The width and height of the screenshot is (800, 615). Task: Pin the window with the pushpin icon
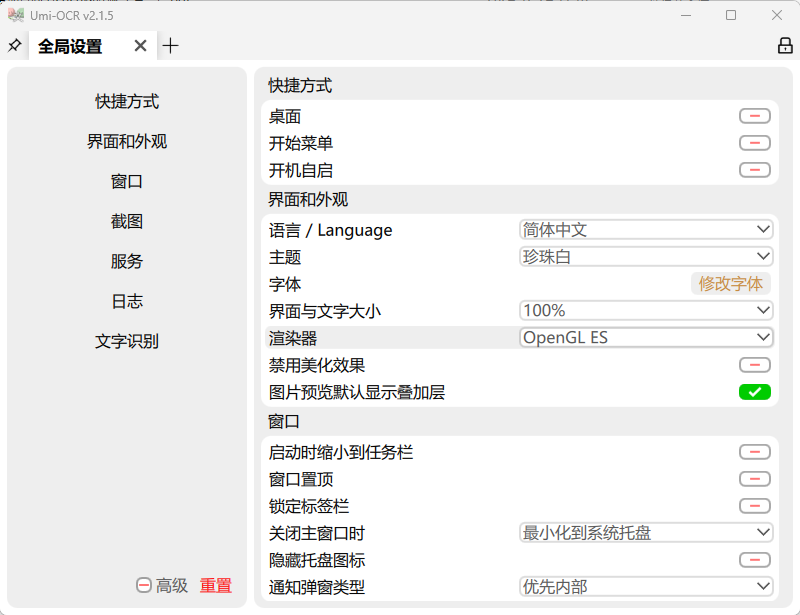tap(14, 45)
